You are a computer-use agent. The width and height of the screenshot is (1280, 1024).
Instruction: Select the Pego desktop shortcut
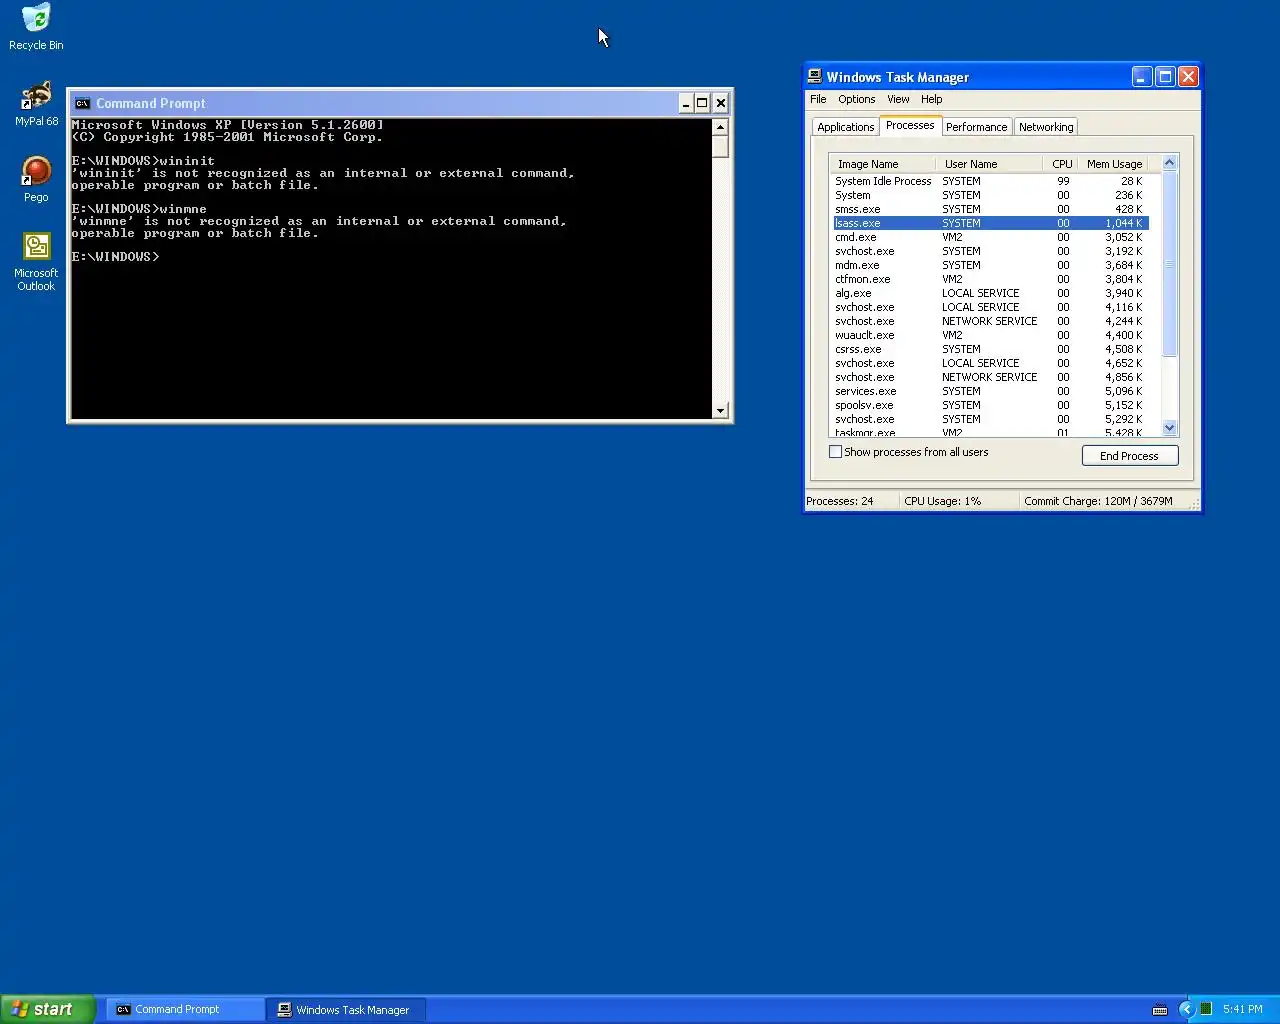(x=36, y=180)
